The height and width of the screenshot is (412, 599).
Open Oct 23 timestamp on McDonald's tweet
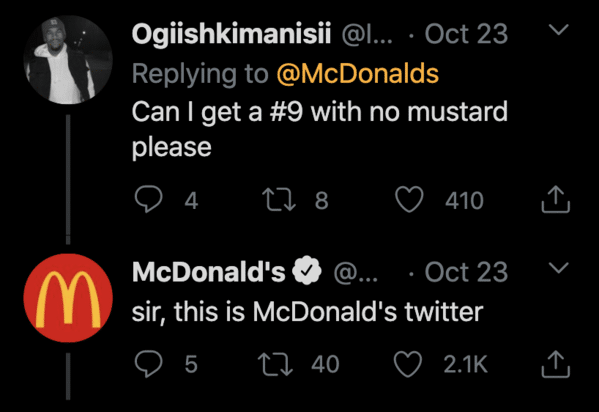click(466, 272)
